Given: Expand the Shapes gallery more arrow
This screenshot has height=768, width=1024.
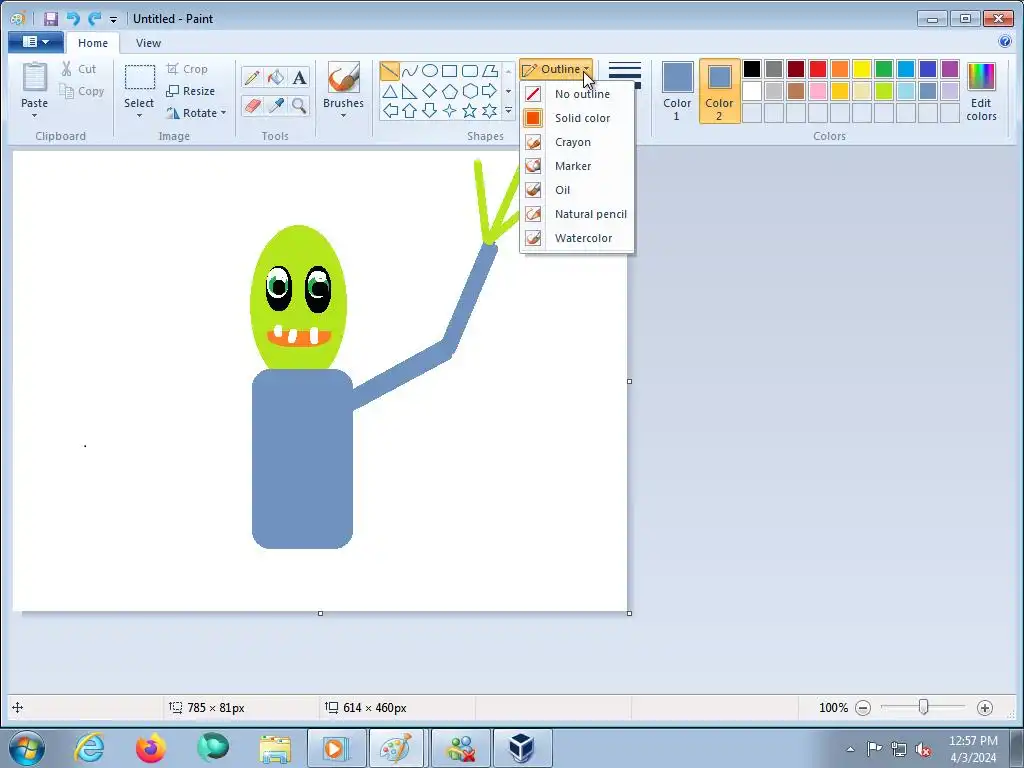Looking at the screenshot, I should [508, 111].
